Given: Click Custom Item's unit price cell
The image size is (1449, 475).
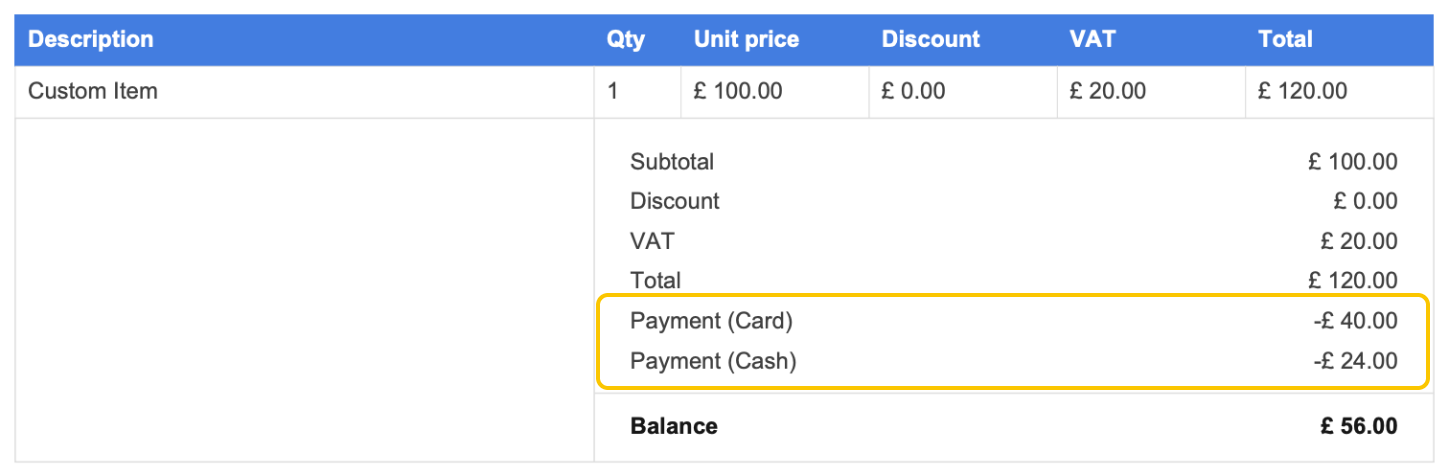Looking at the screenshot, I should coord(738,92).
